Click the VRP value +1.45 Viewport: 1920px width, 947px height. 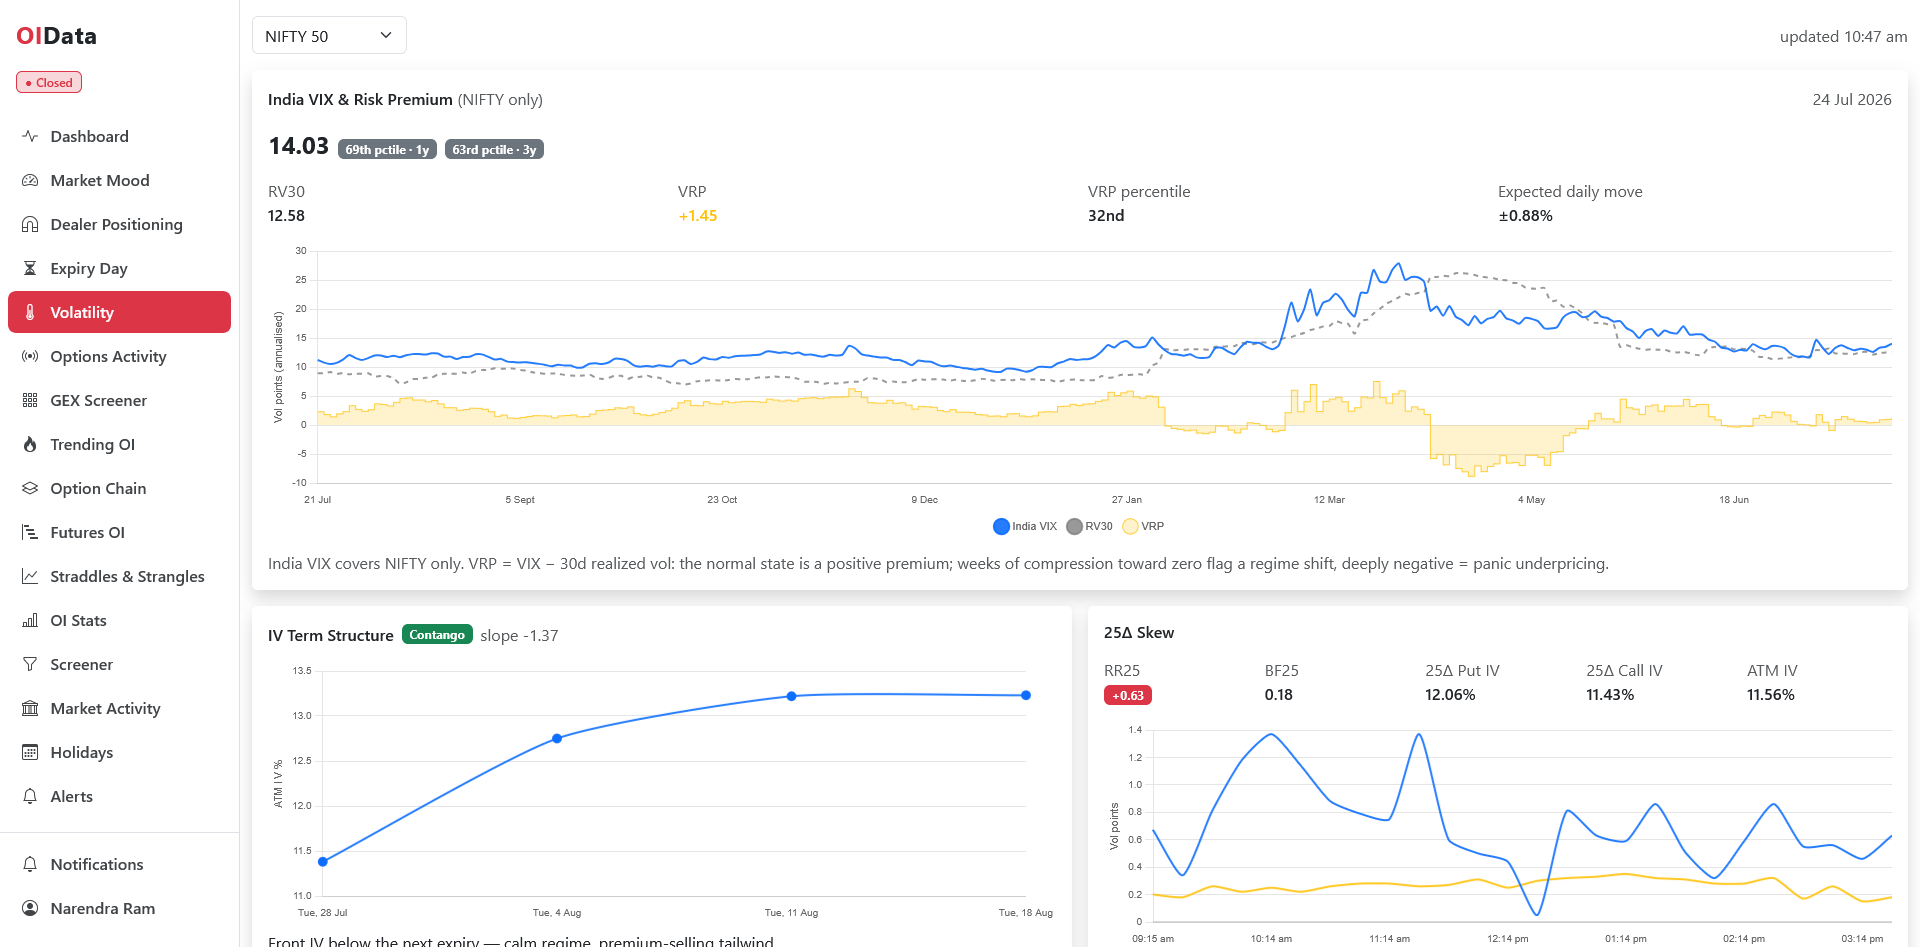coord(698,215)
